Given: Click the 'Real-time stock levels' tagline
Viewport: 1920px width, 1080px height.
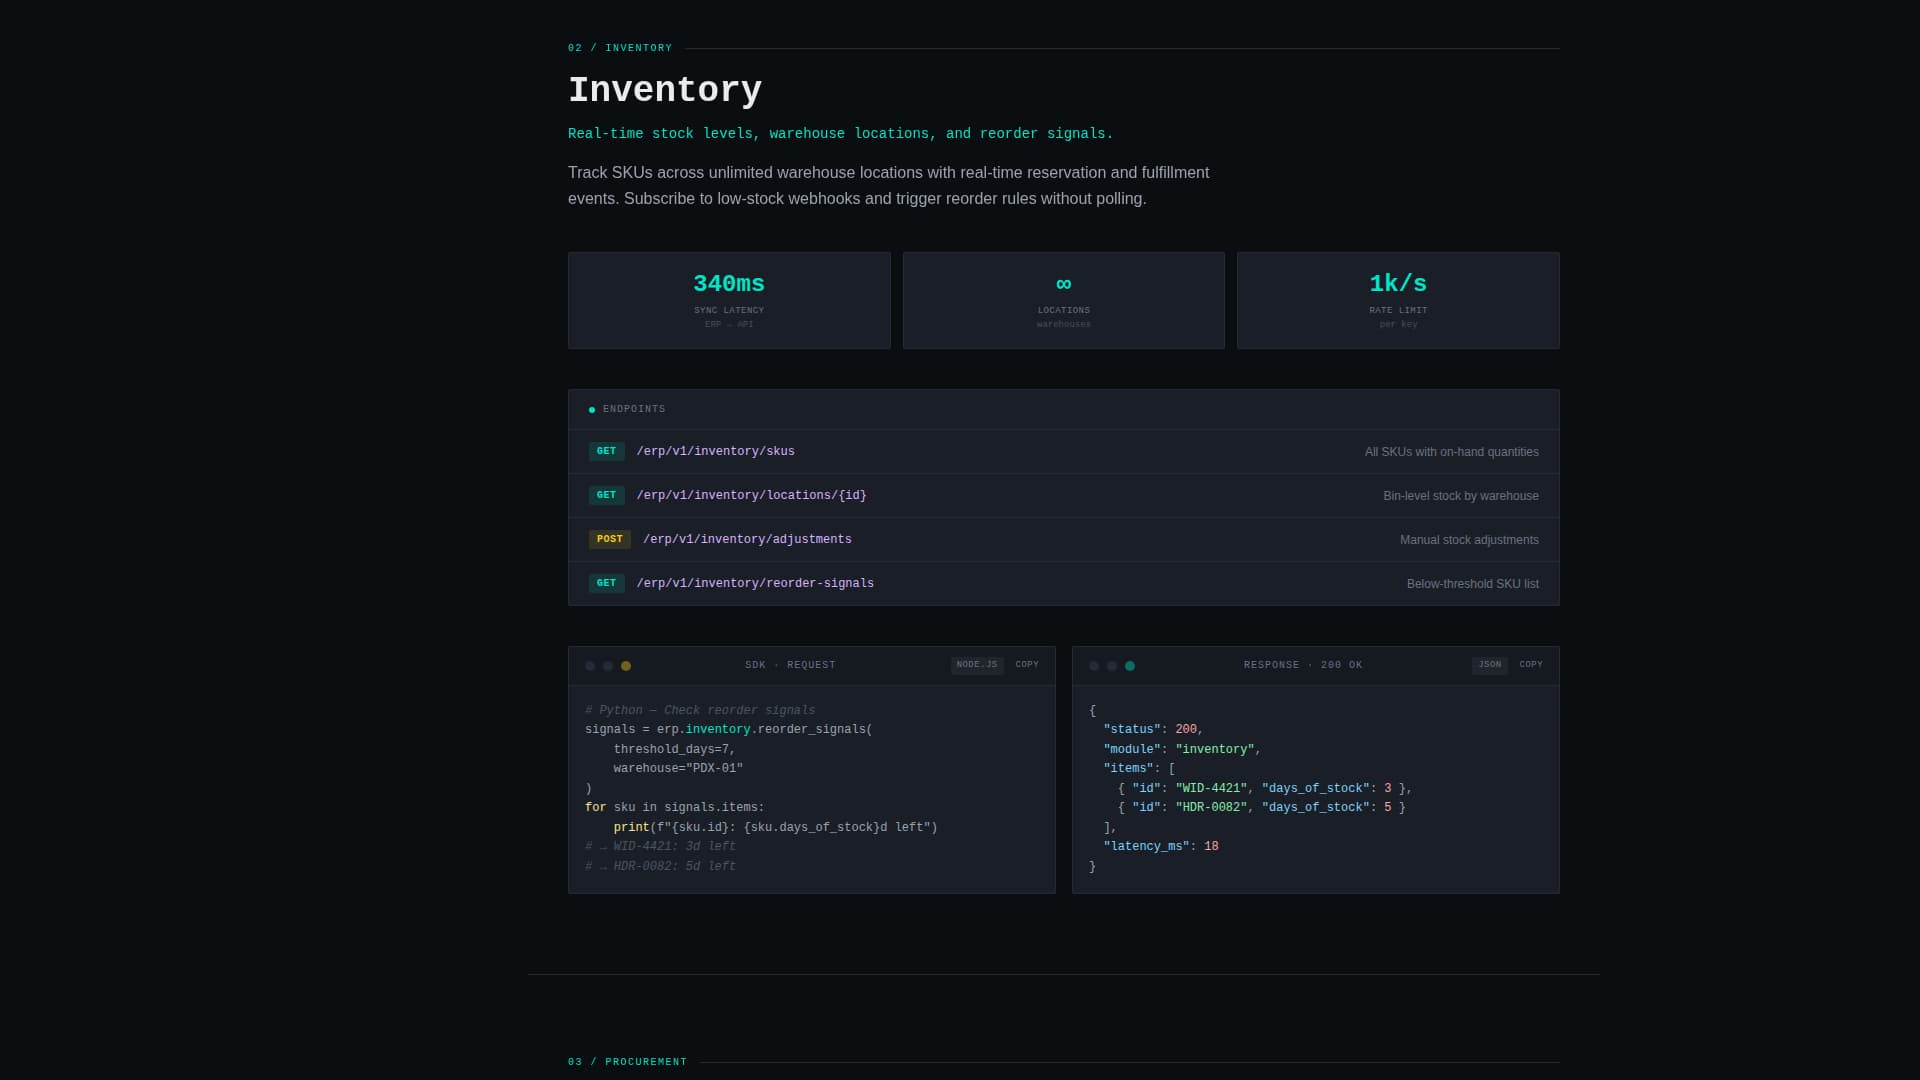Looking at the screenshot, I should [840, 134].
